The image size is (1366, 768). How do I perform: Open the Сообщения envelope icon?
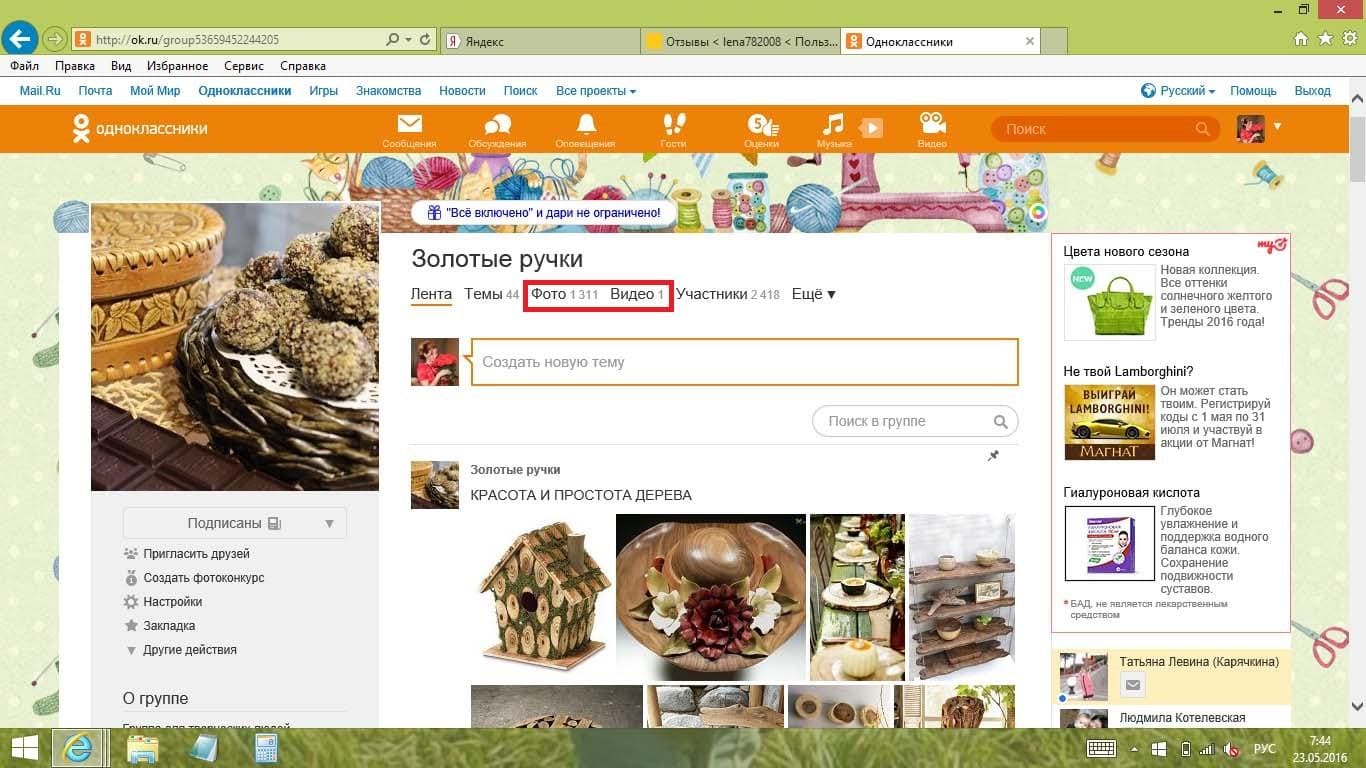[x=409, y=125]
